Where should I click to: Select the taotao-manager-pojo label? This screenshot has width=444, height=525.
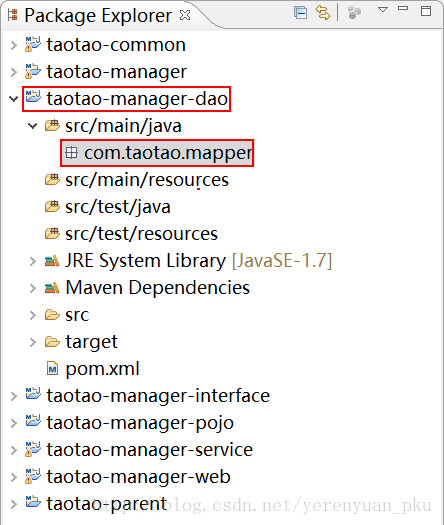140,423
